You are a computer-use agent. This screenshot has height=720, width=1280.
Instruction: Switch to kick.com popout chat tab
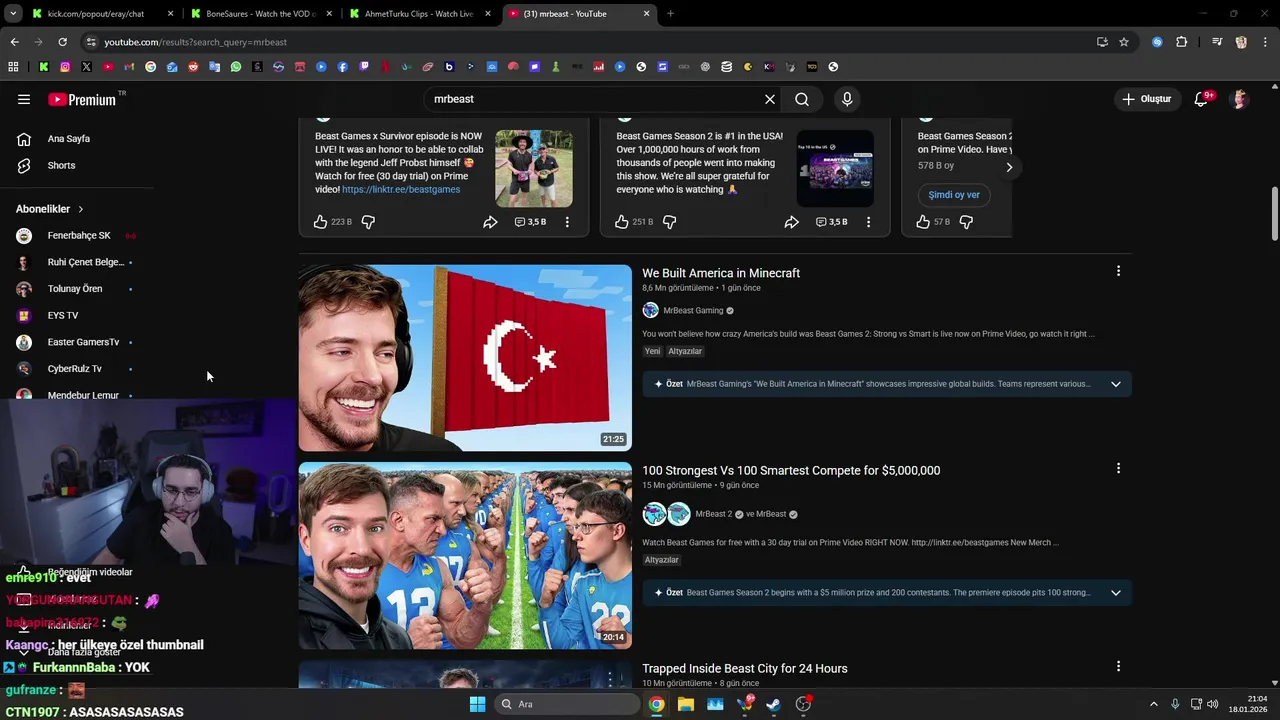click(95, 14)
